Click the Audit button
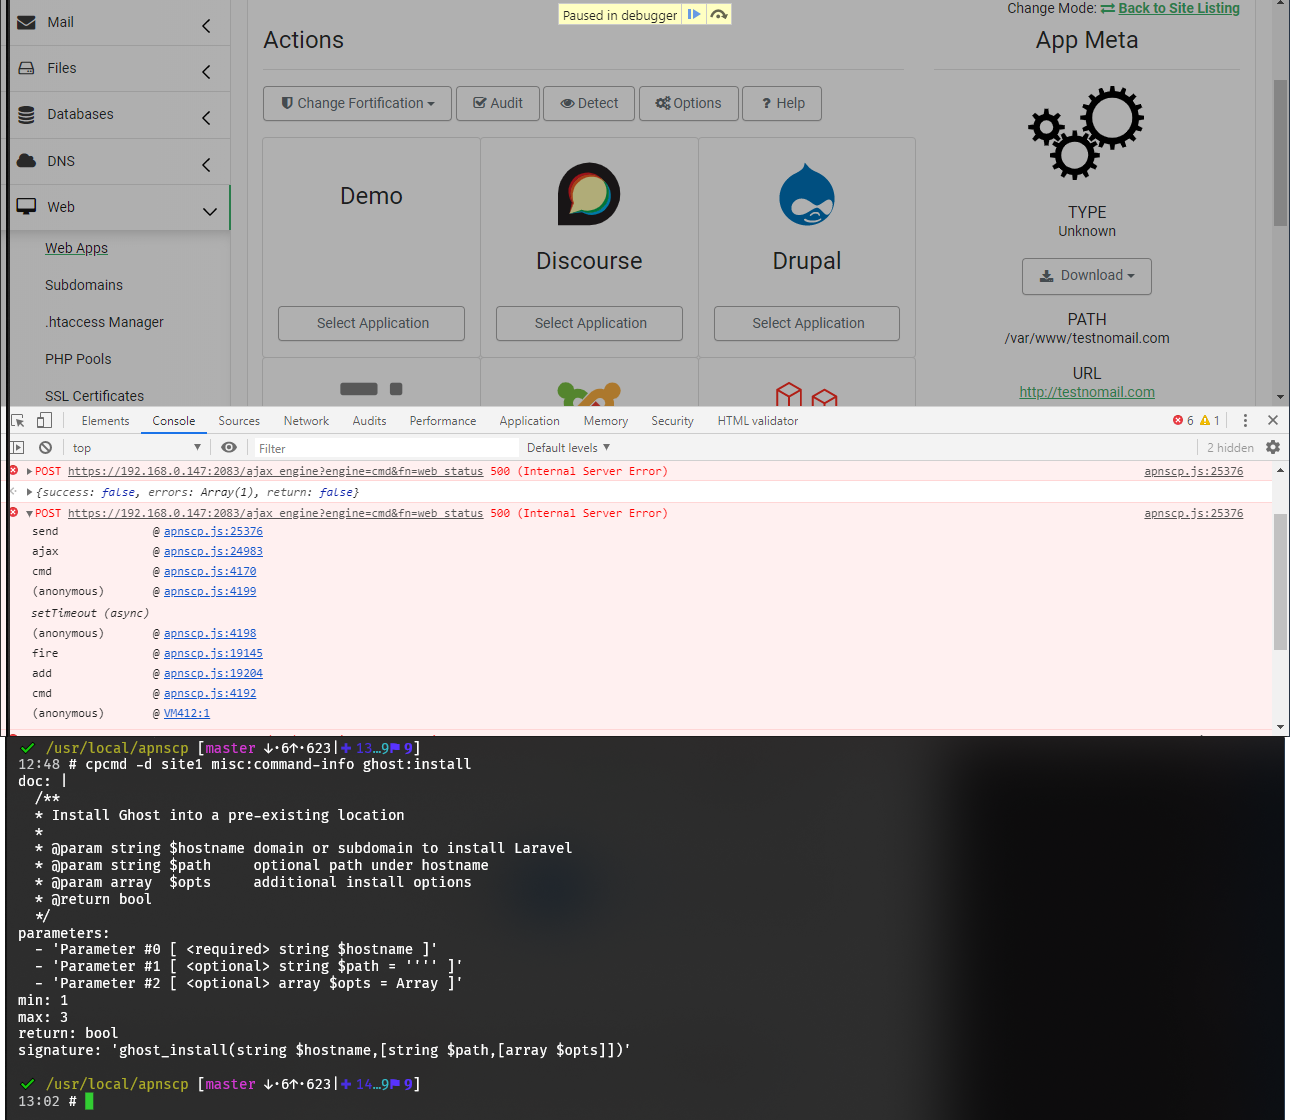 (498, 103)
